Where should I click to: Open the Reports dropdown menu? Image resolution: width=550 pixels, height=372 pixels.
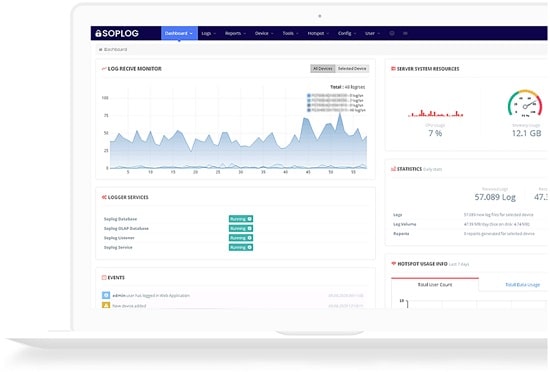[x=235, y=33]
